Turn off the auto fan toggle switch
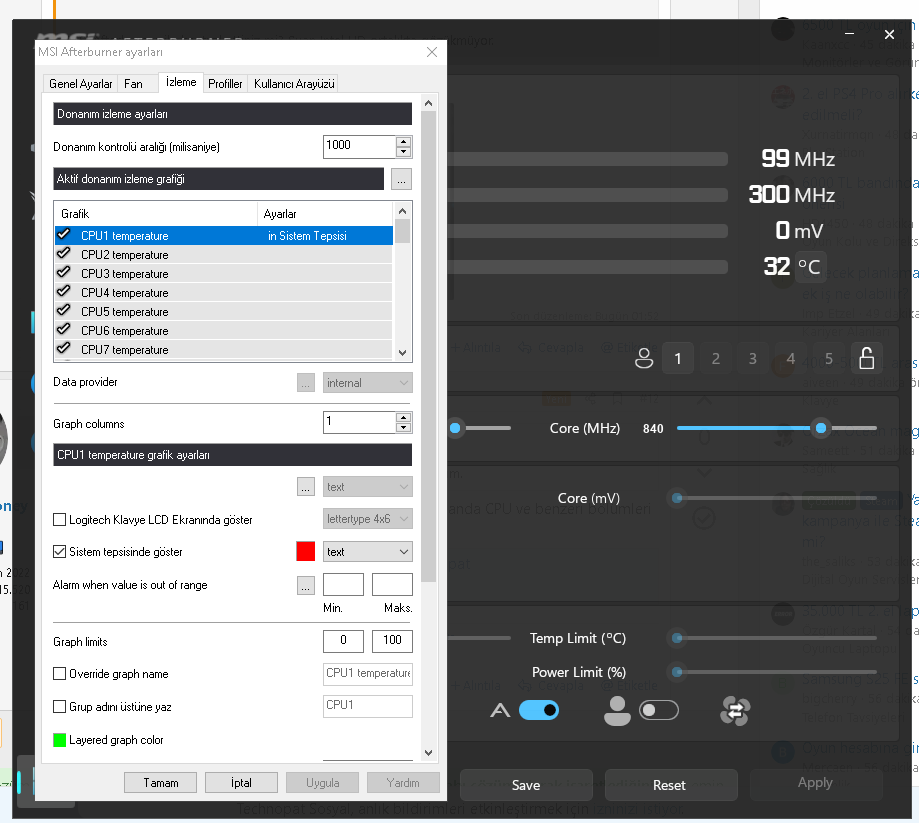Image resolution: width=919 pixels, height=823 pixels. tap(539, 710)
